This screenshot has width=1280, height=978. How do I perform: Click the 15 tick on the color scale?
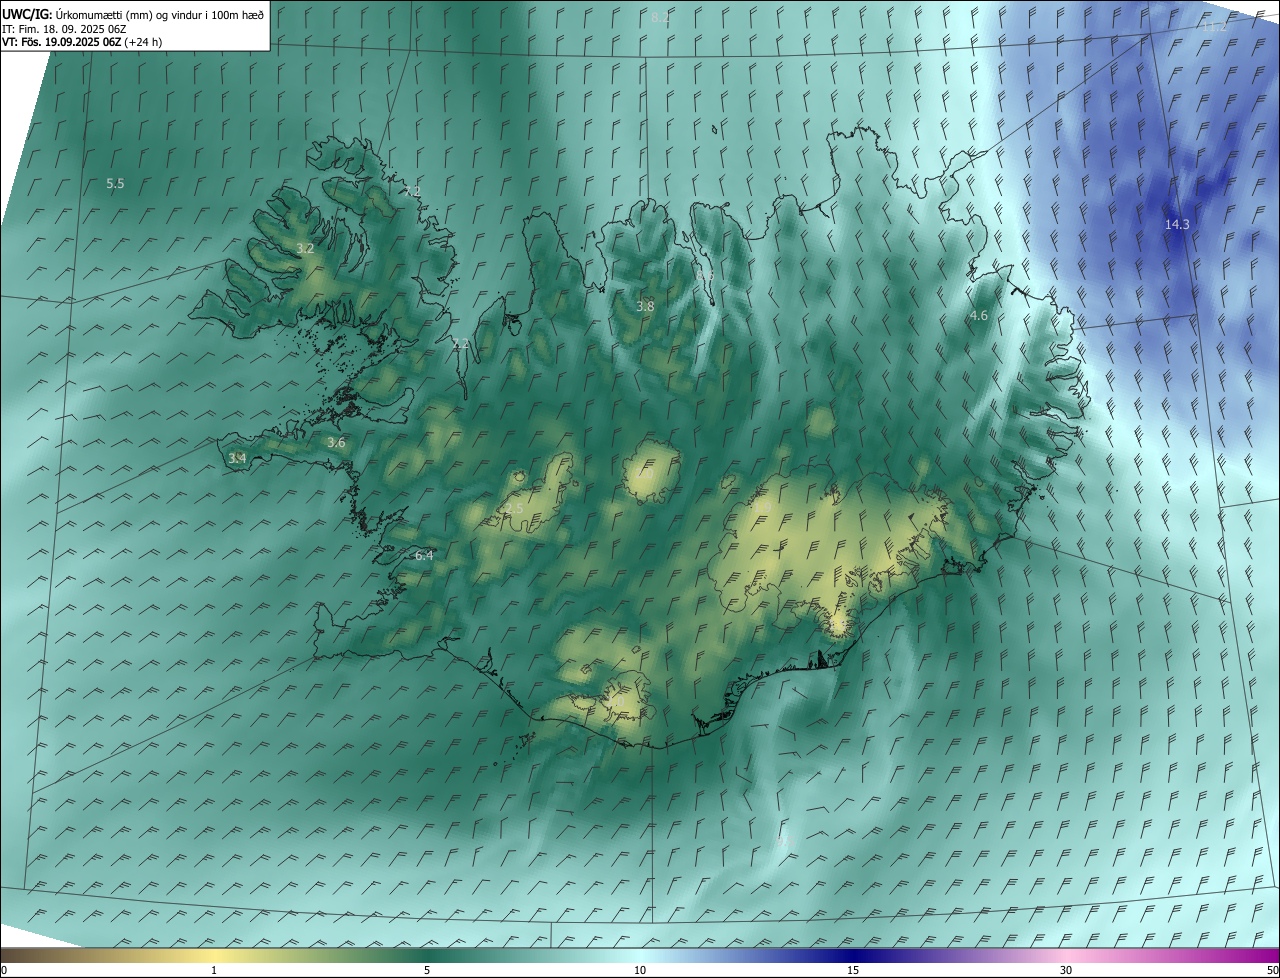(853, 971)
